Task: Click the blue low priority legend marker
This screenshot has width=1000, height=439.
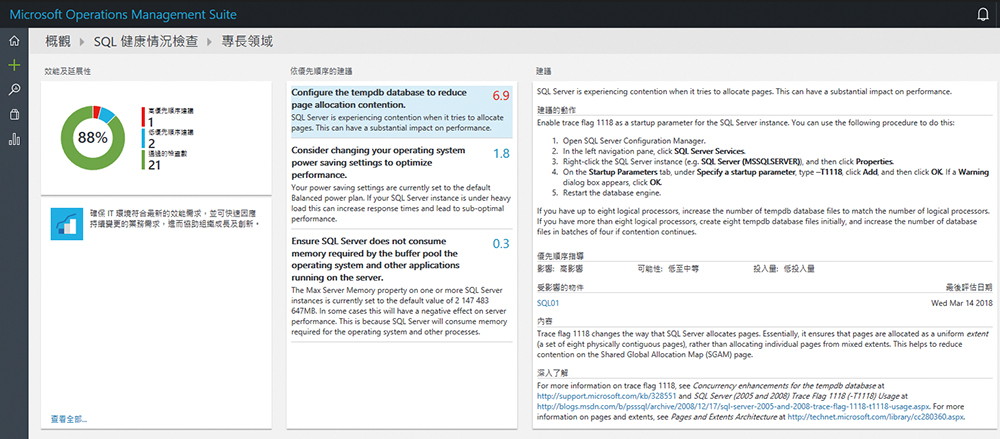Action: 143,138
